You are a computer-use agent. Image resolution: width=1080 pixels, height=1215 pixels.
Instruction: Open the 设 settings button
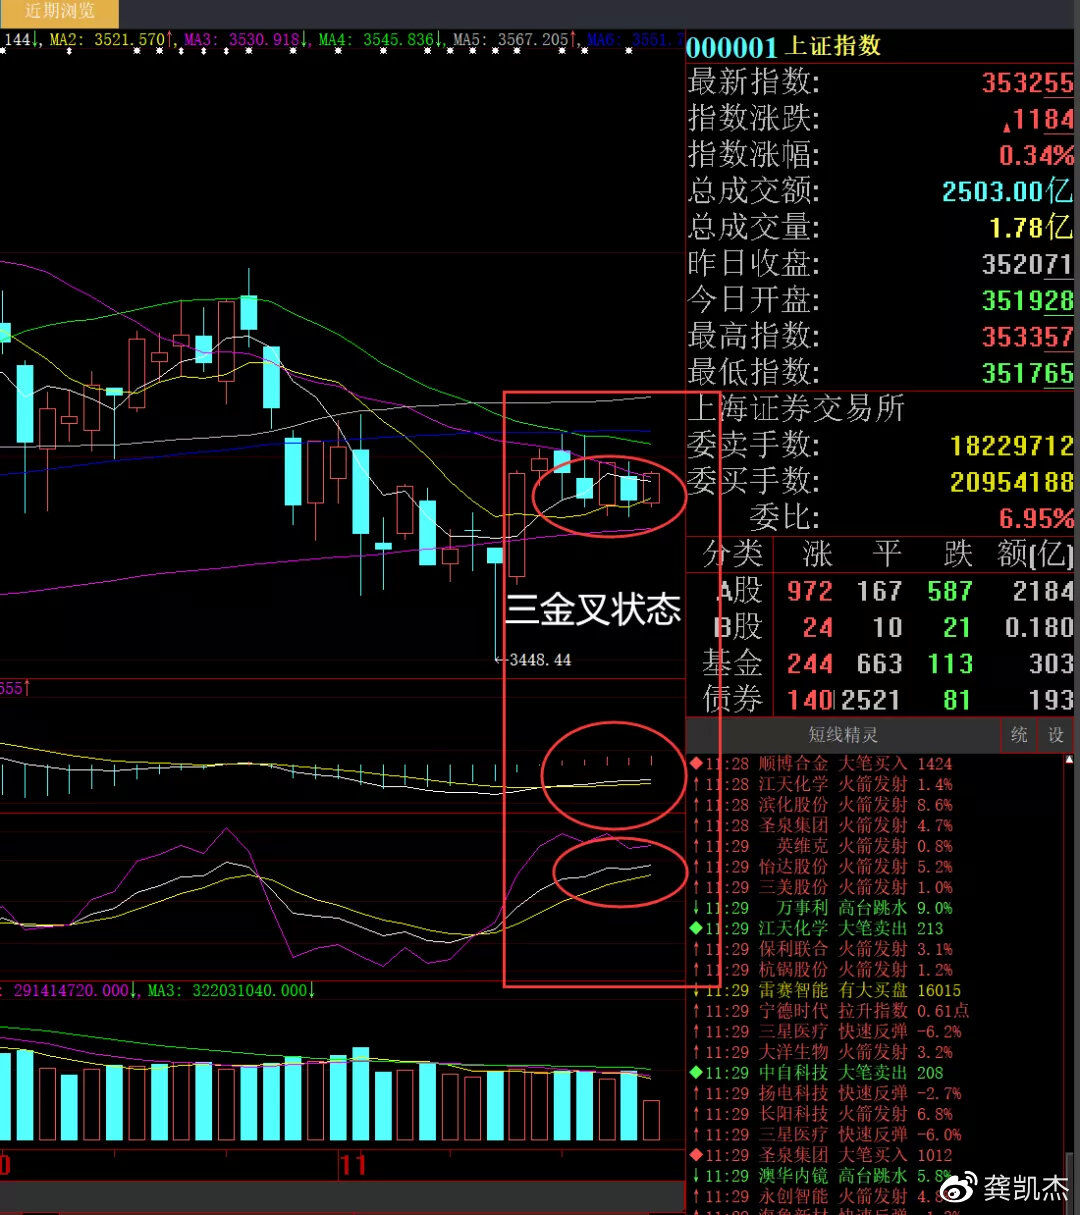(x=1055, y=735)
